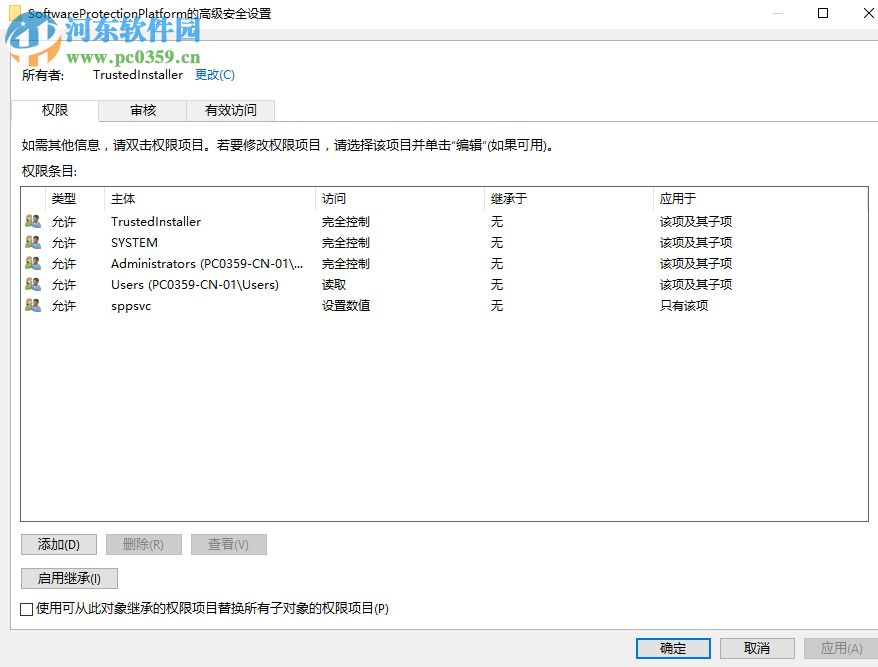
Task: Click the 查看(V) button
Action: point(228,544)
